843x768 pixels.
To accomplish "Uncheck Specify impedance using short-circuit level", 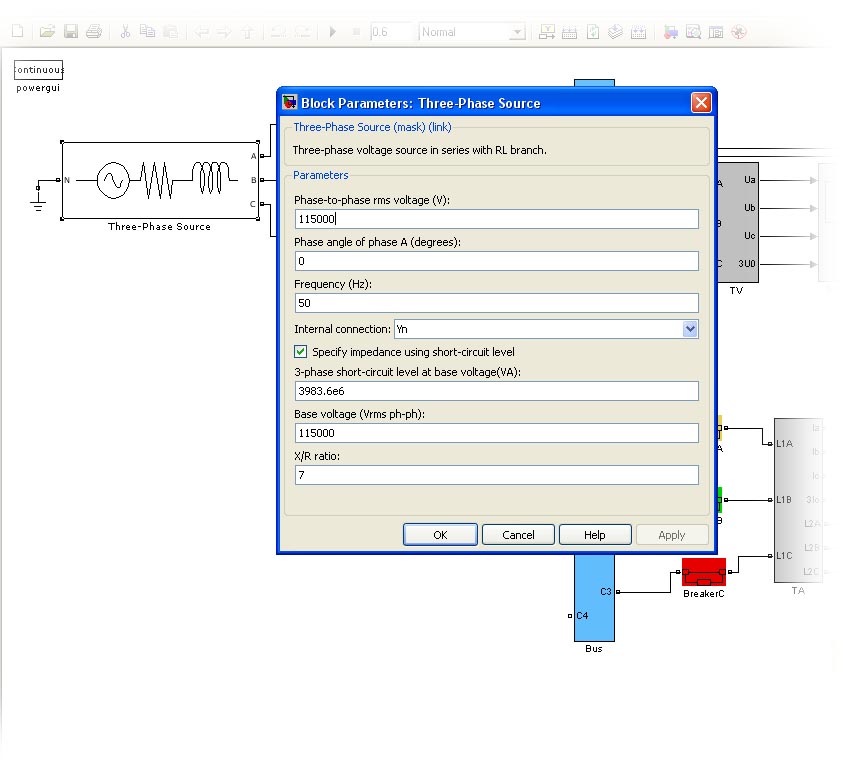I will tap(301, 352).
